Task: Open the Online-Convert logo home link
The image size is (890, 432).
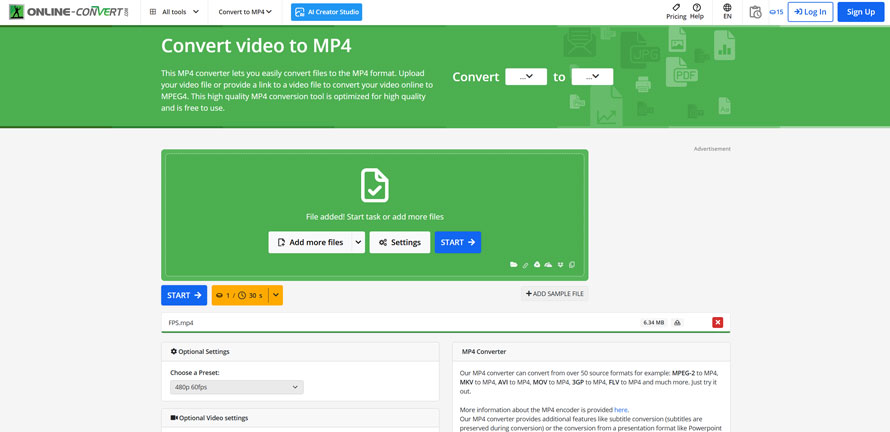Action: click(69, 11)
